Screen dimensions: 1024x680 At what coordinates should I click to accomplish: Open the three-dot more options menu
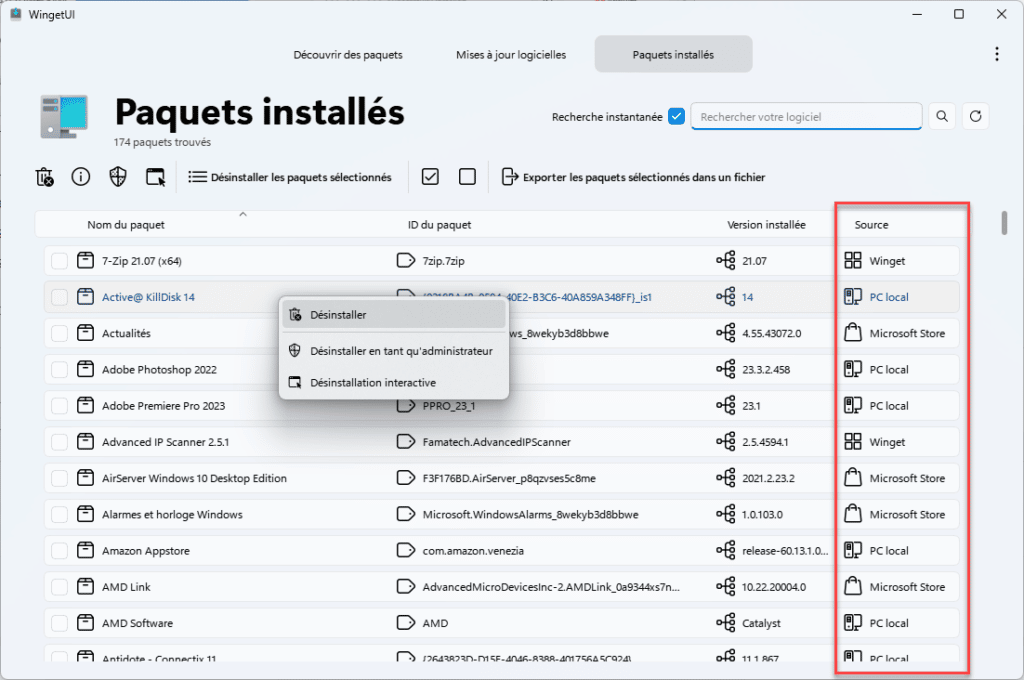click(997, 54)
